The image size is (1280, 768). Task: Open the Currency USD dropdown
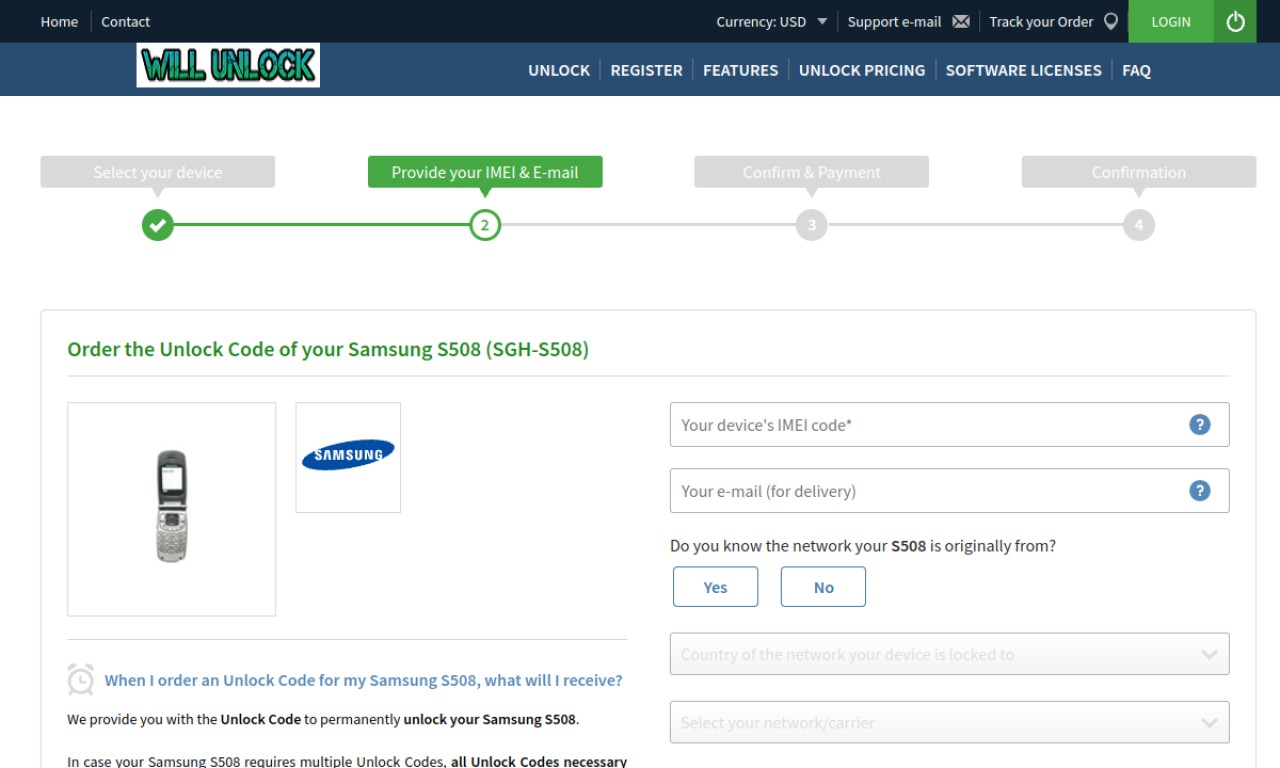pyautogui.click(x=772, y=22)
